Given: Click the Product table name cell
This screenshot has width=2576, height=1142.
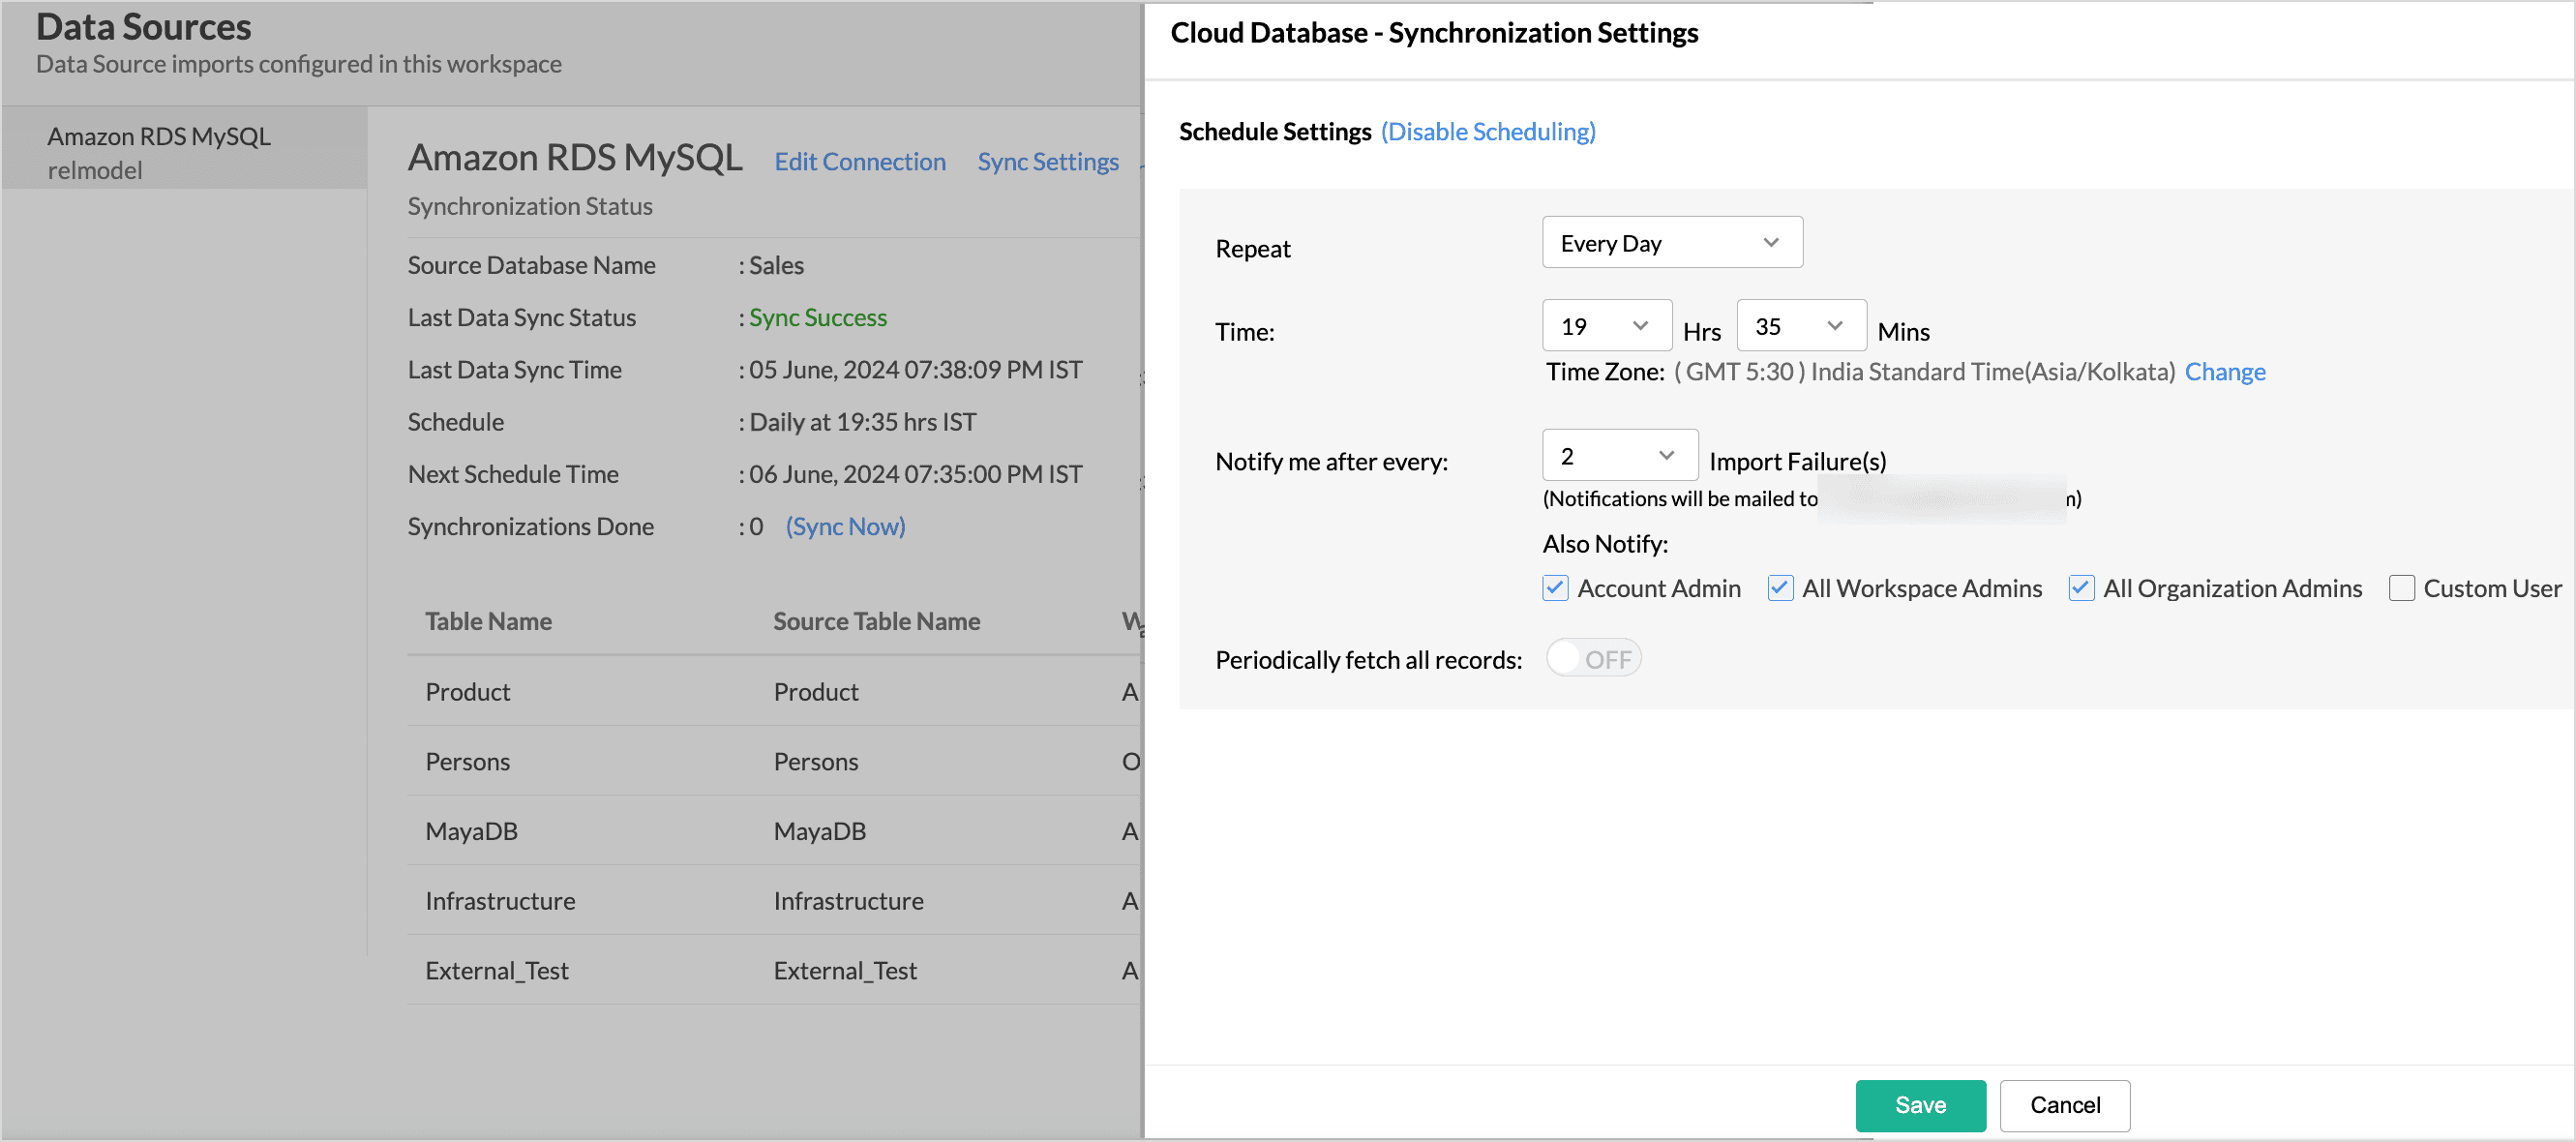Looking at the screenshot, I should coord(468,692).
